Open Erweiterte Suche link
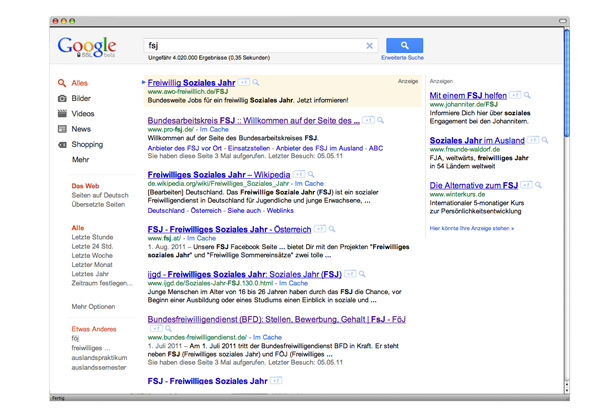 coord(402,59)
